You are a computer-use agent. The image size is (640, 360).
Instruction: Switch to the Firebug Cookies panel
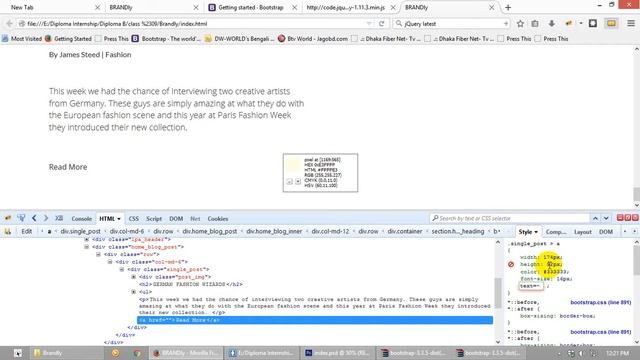click(x=218, y=219)
